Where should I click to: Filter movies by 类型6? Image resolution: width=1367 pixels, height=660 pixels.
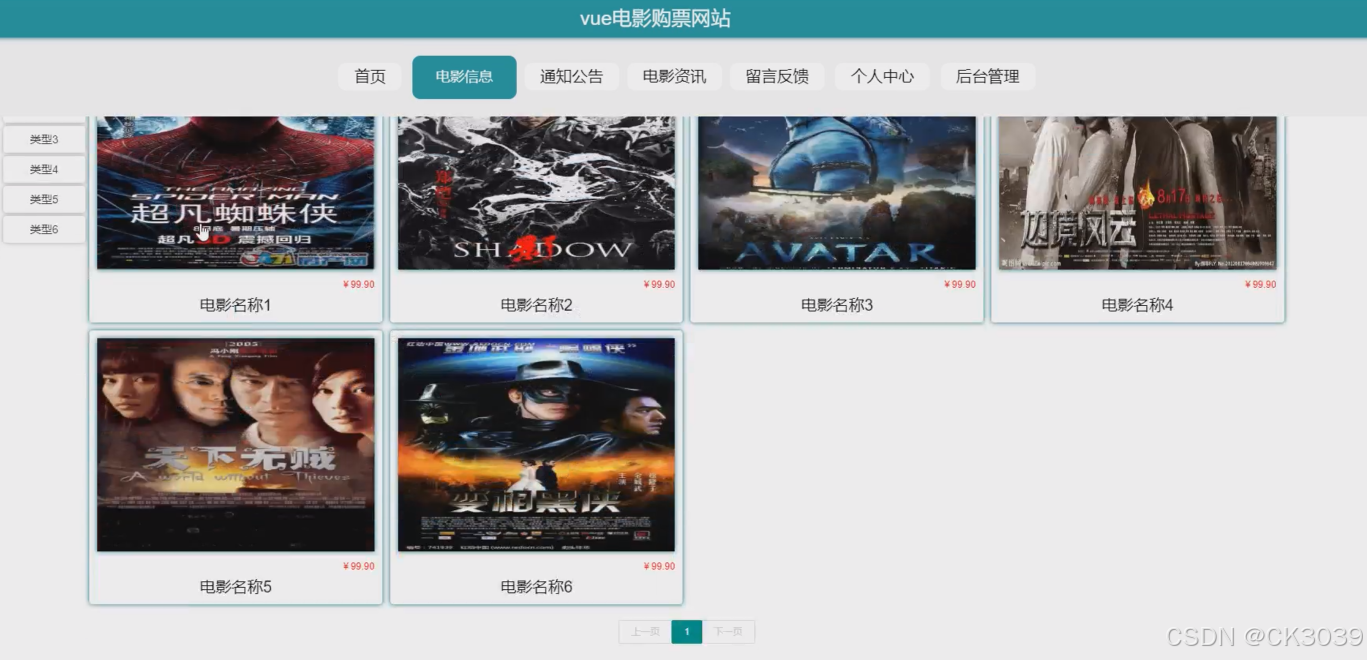[x=44, y=230]
